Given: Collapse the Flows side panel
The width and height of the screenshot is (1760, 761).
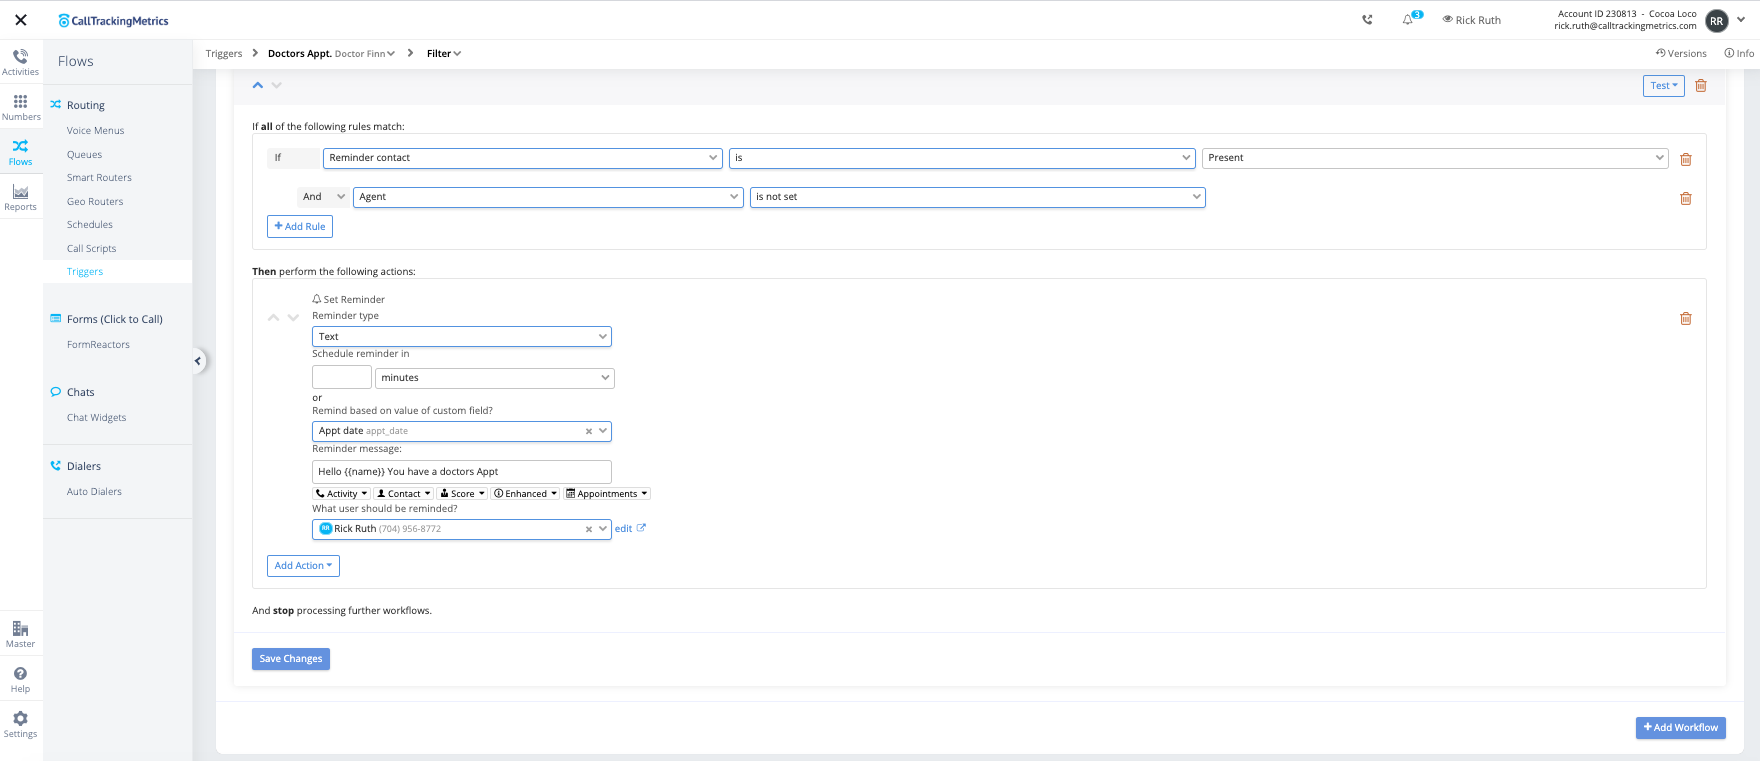Looking at the screenshot, I should pos(198,361).
